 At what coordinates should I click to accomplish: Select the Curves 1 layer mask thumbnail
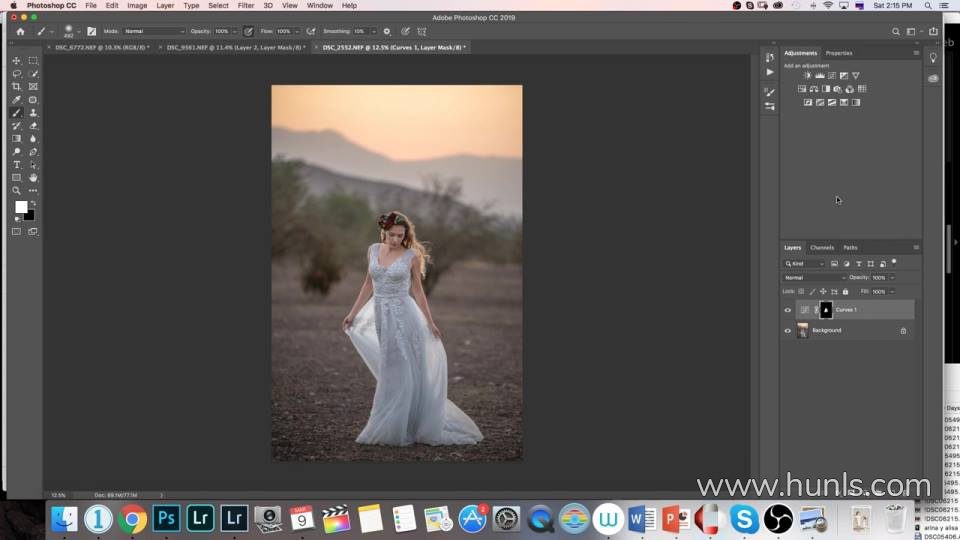coord(826,310)
